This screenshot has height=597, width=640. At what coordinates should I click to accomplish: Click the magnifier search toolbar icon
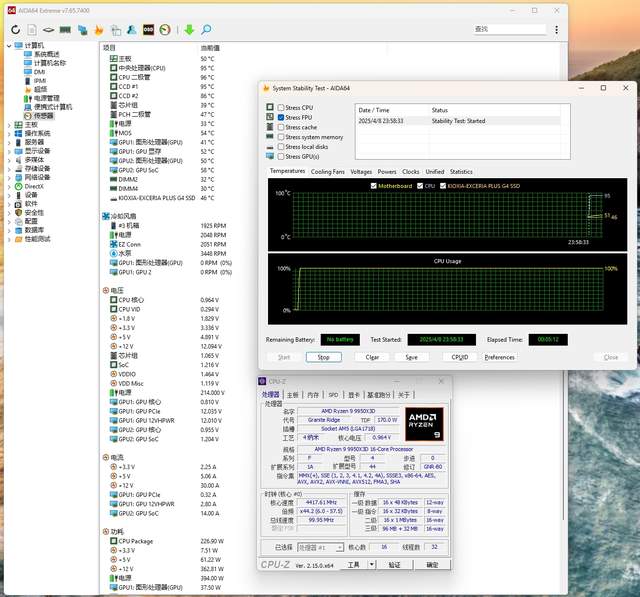pyautogui.click(x=207, y=30)
